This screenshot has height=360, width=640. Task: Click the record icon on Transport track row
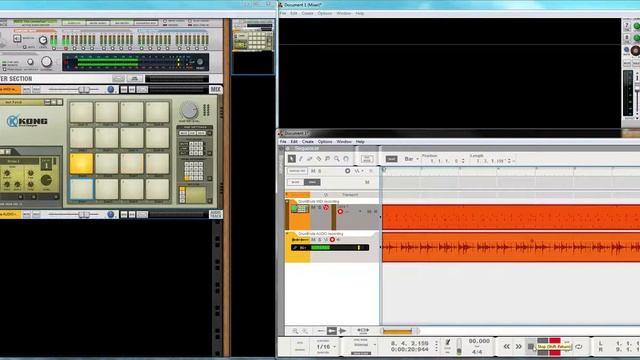(x=347, y=171)
